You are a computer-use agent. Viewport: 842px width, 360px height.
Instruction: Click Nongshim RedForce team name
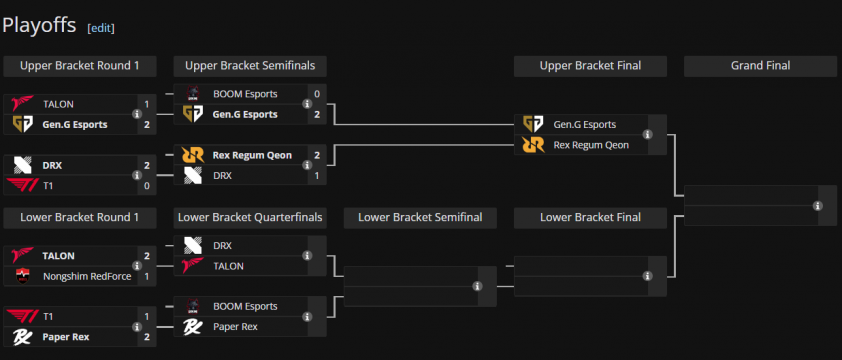(x=87, y=277)
